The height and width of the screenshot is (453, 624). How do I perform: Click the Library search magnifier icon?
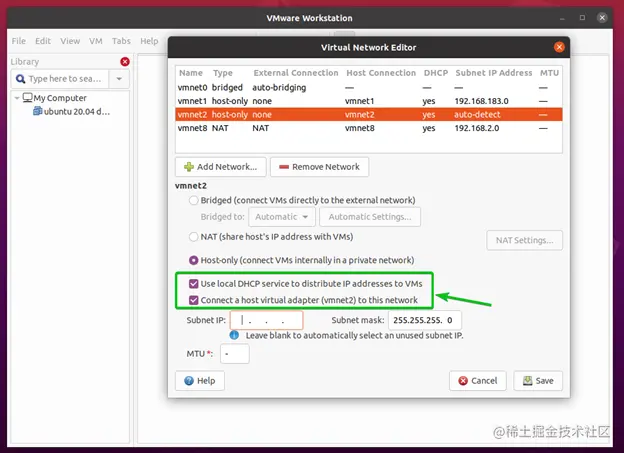20,79
